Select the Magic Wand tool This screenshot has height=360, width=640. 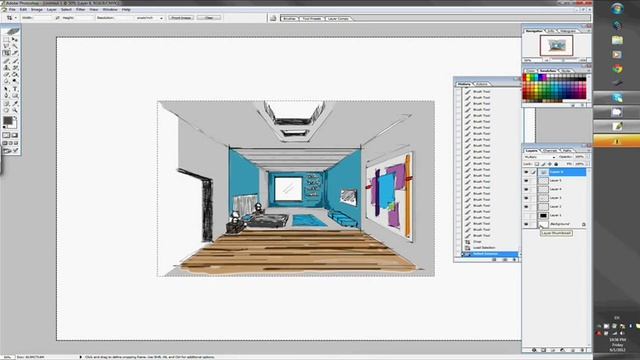tap(14, 45)
